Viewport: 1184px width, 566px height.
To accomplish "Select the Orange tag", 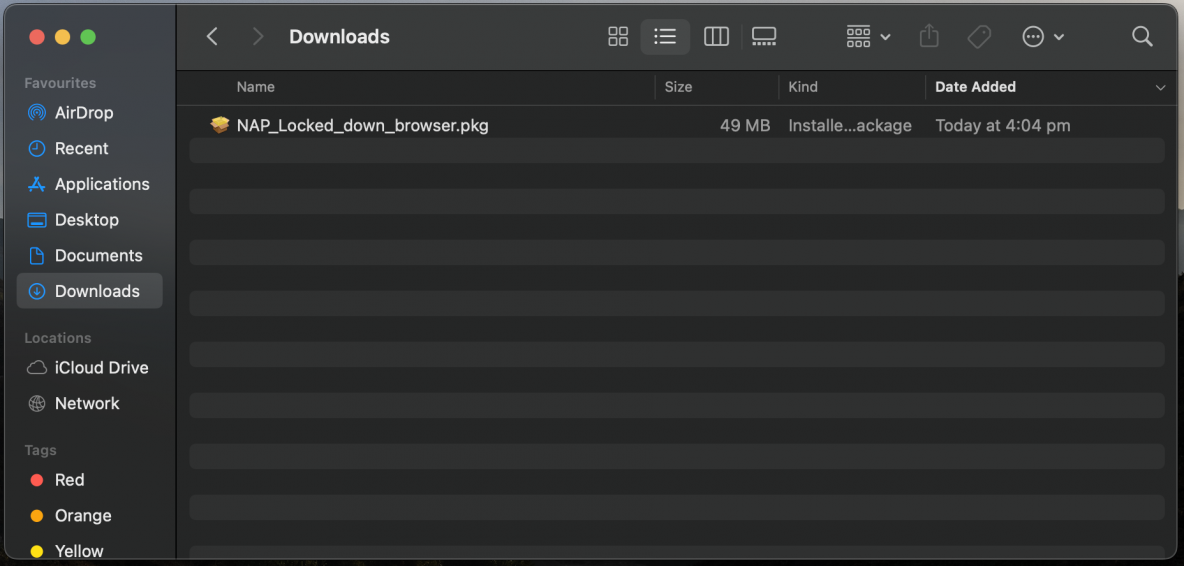I will (82, 516).
